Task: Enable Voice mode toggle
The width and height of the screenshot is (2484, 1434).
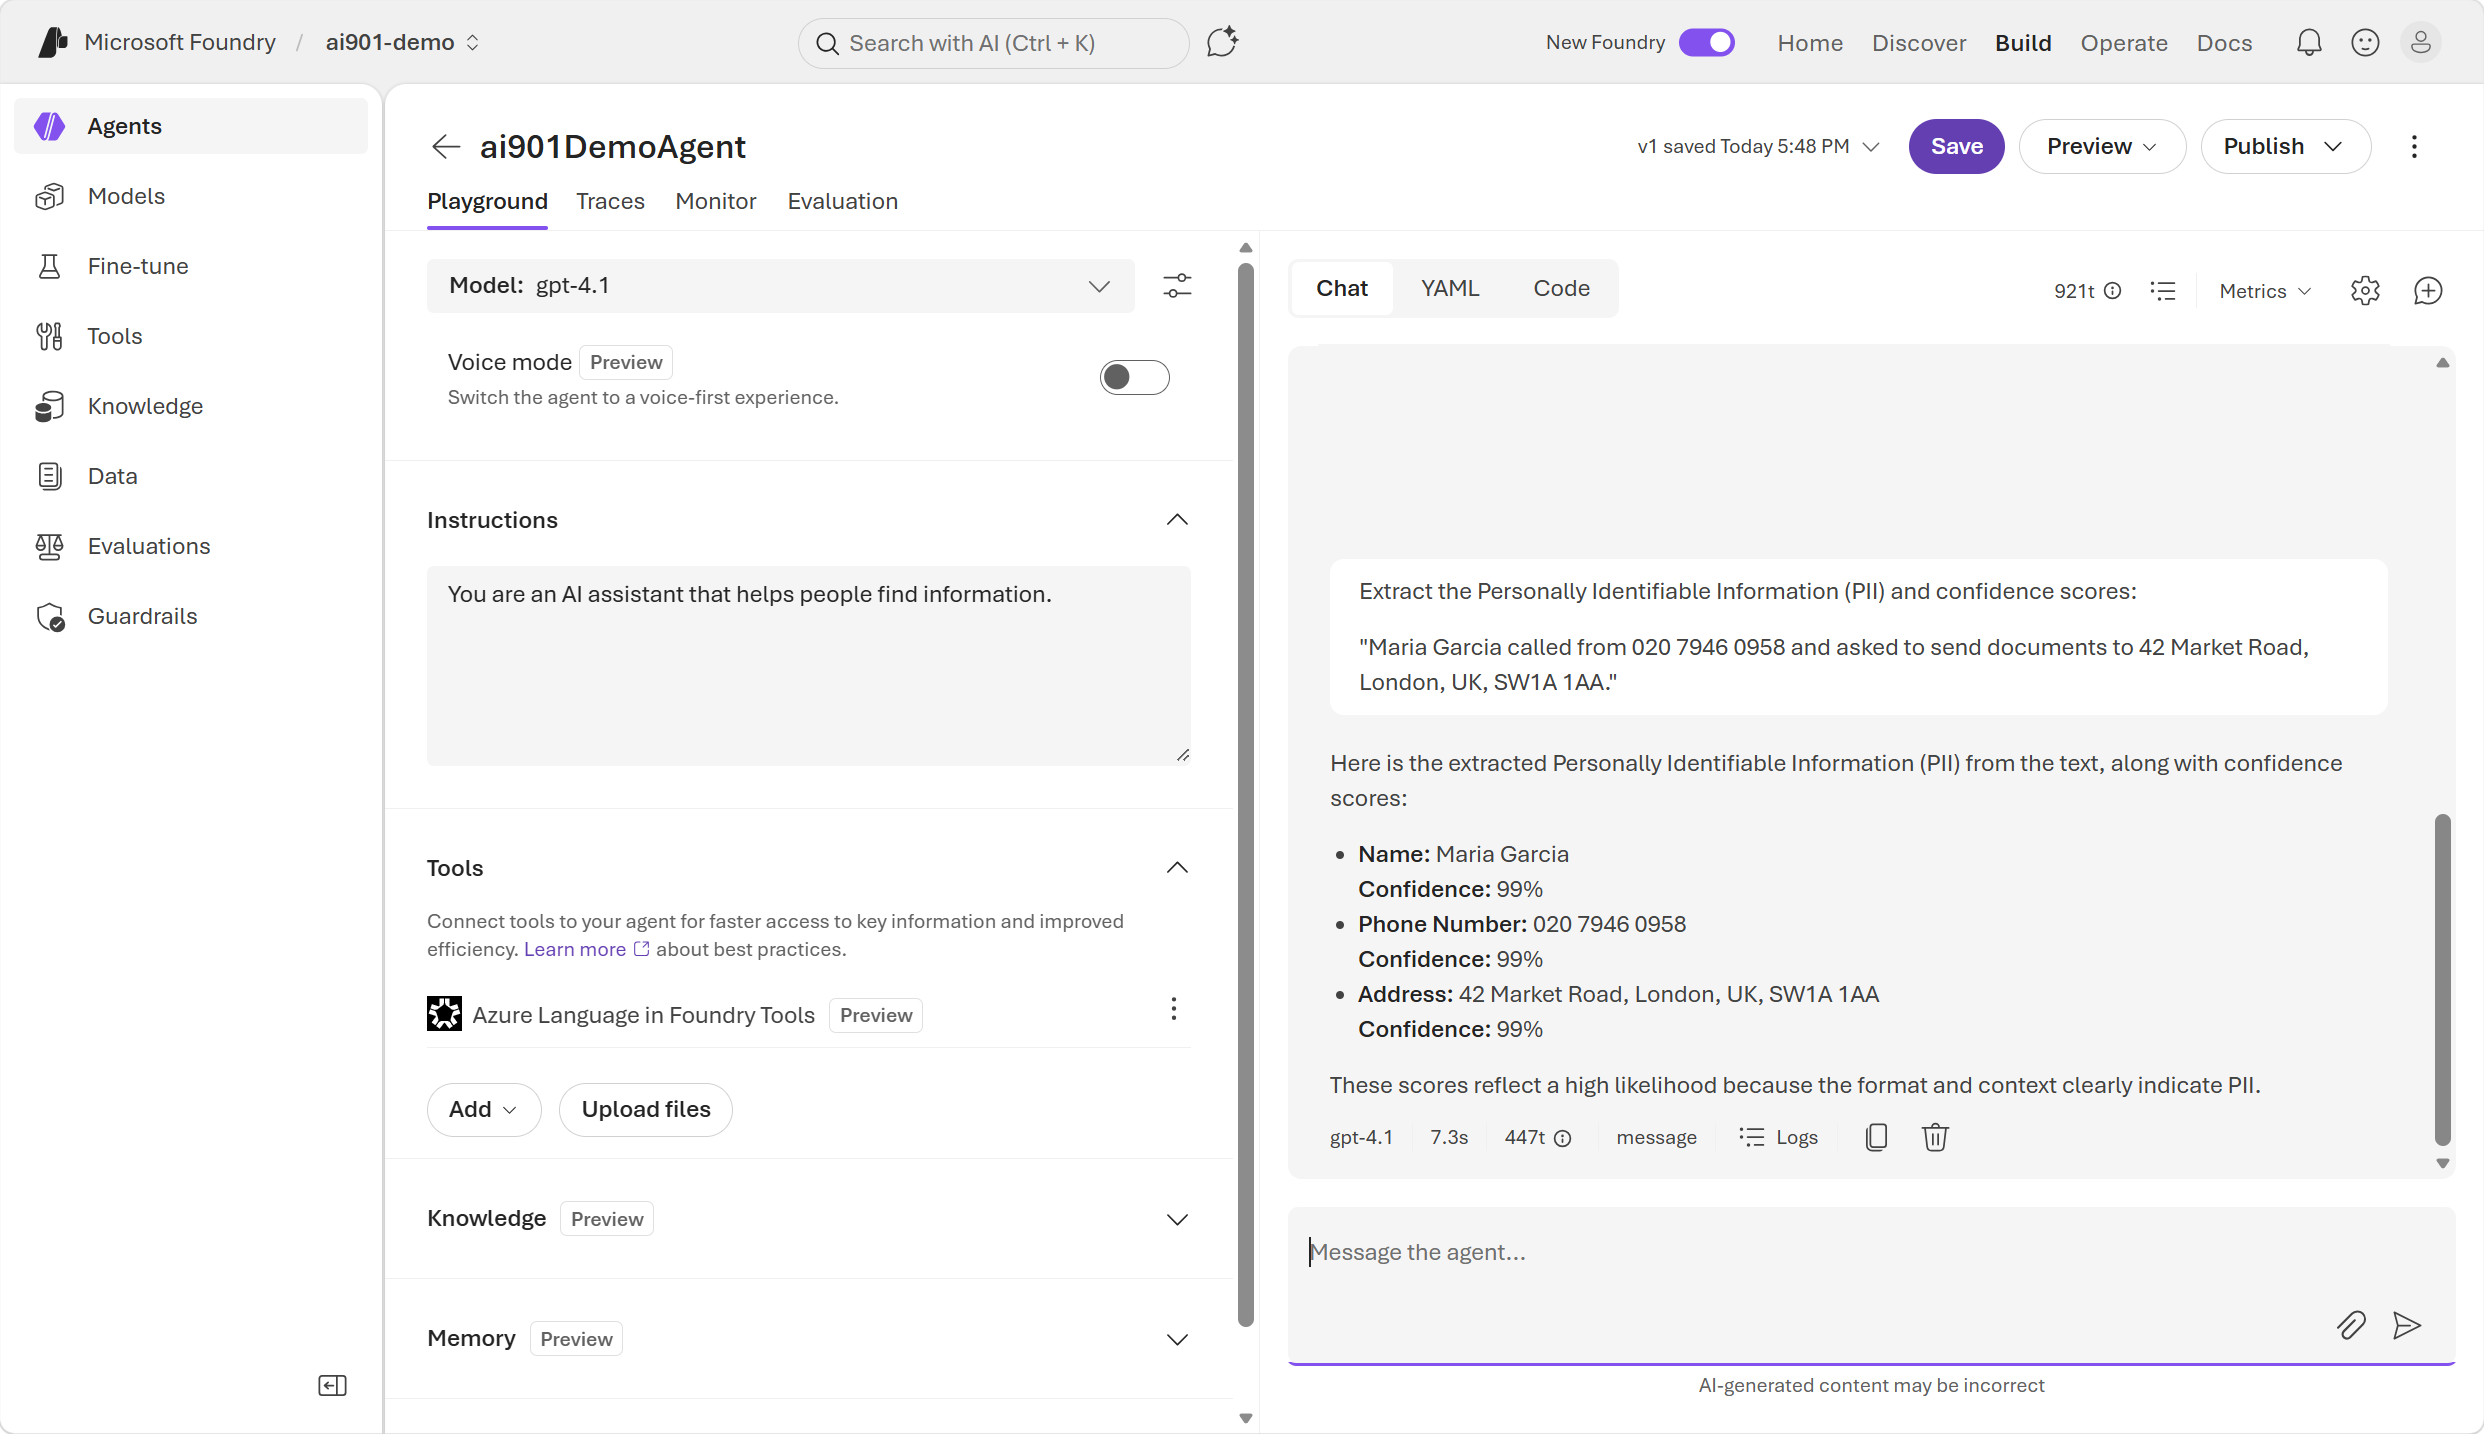Action: [x=1134, y=377]
